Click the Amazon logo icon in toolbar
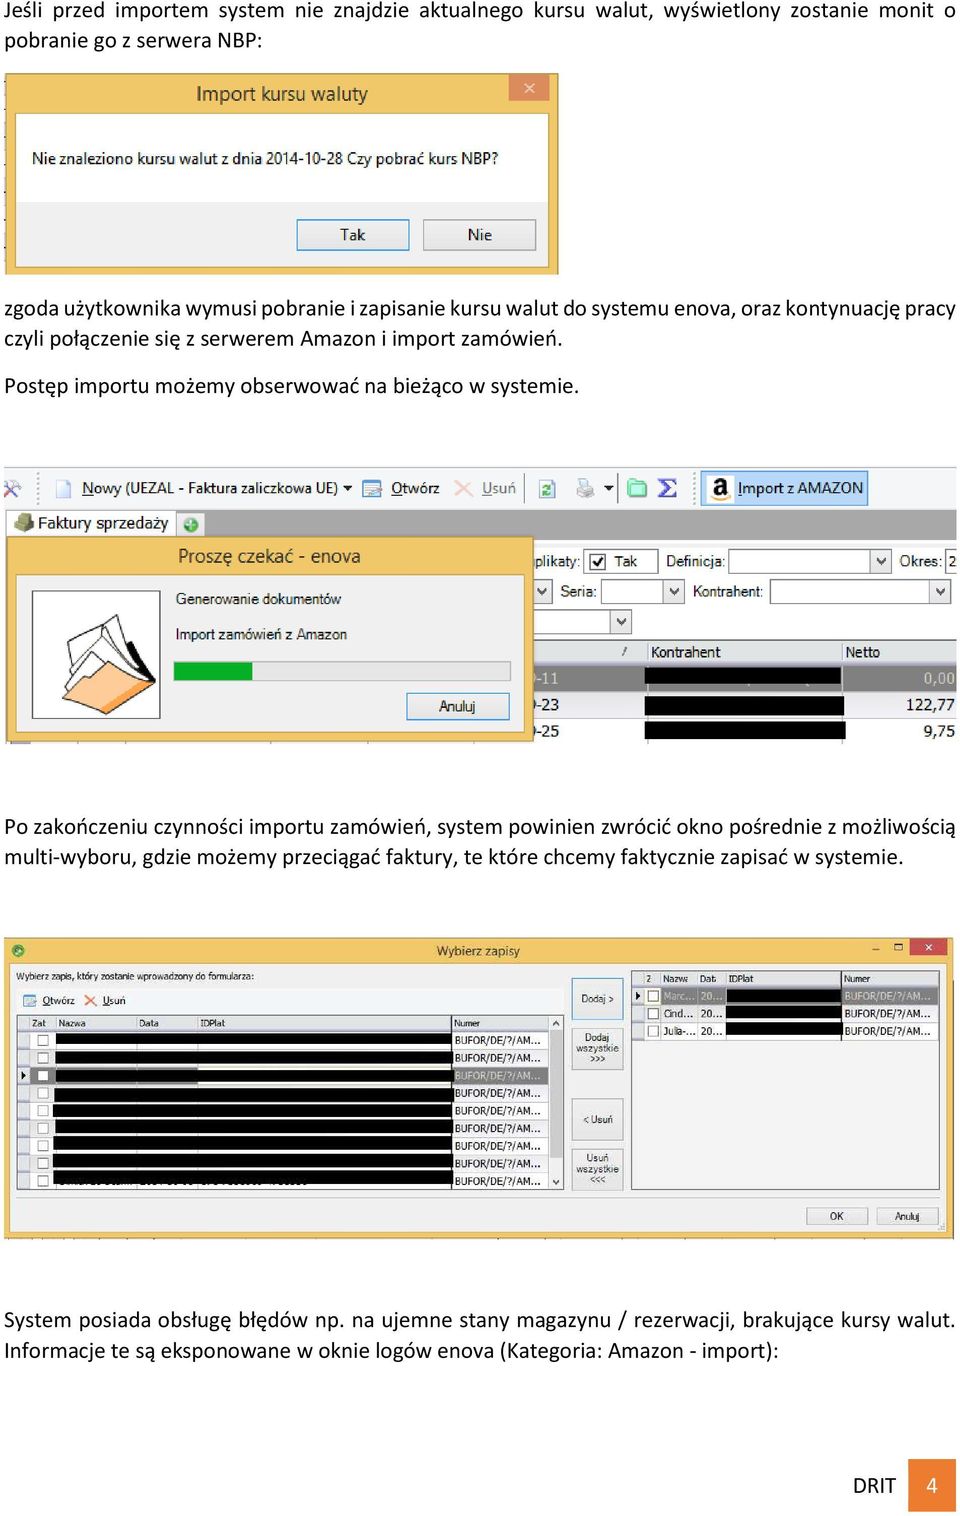This screenshot has height=1516, width=960. pos(719,488)
